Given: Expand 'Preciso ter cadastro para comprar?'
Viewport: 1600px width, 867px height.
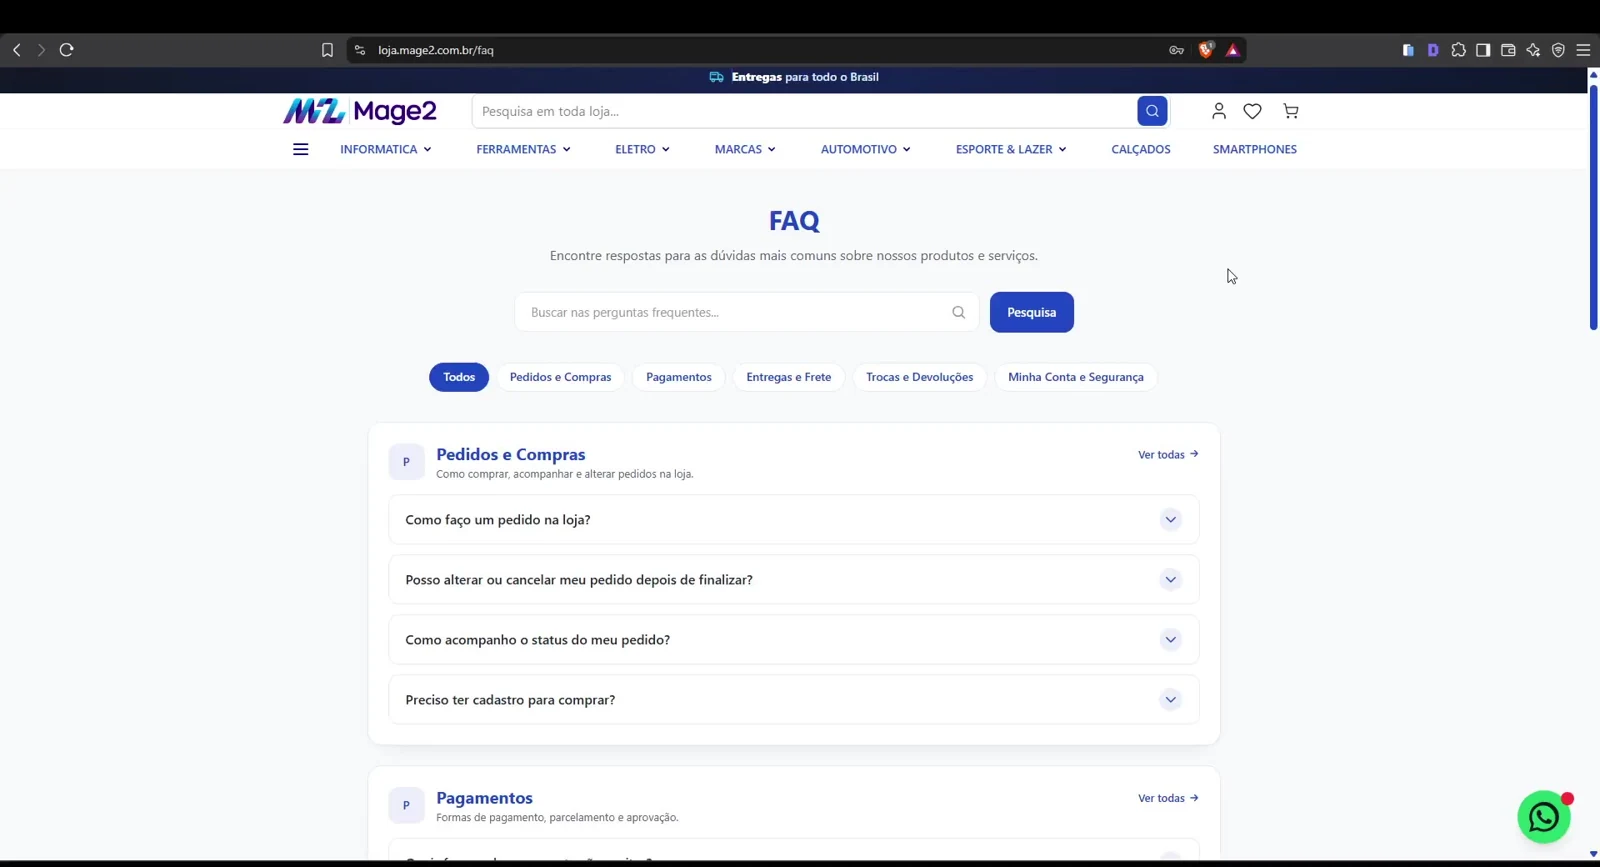Looking at the screenshot, I should pyautogui.click(x=794, y=700).
